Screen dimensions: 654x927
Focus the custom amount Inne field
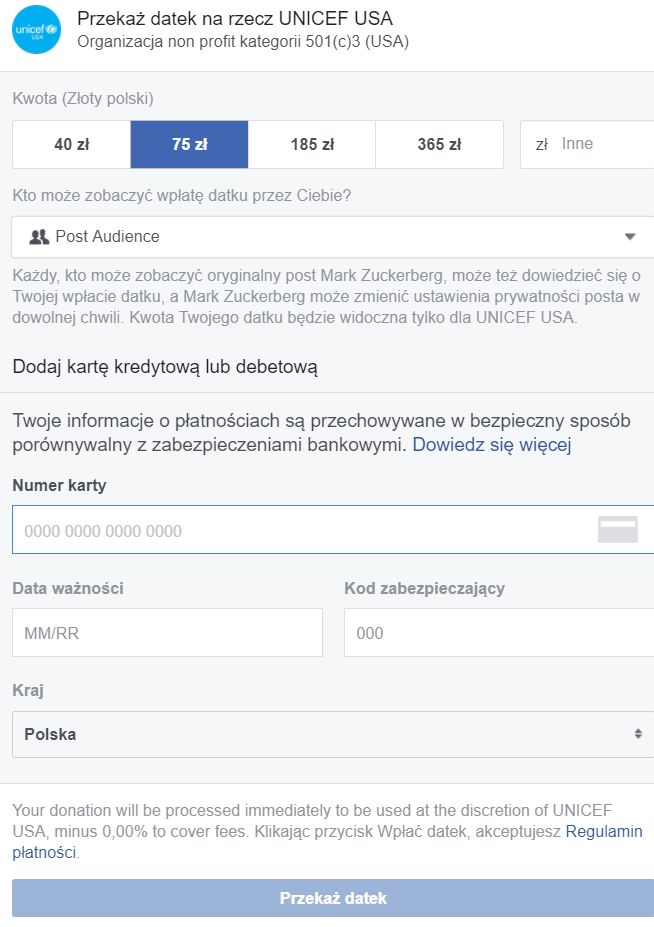click(x=587, y=144)
